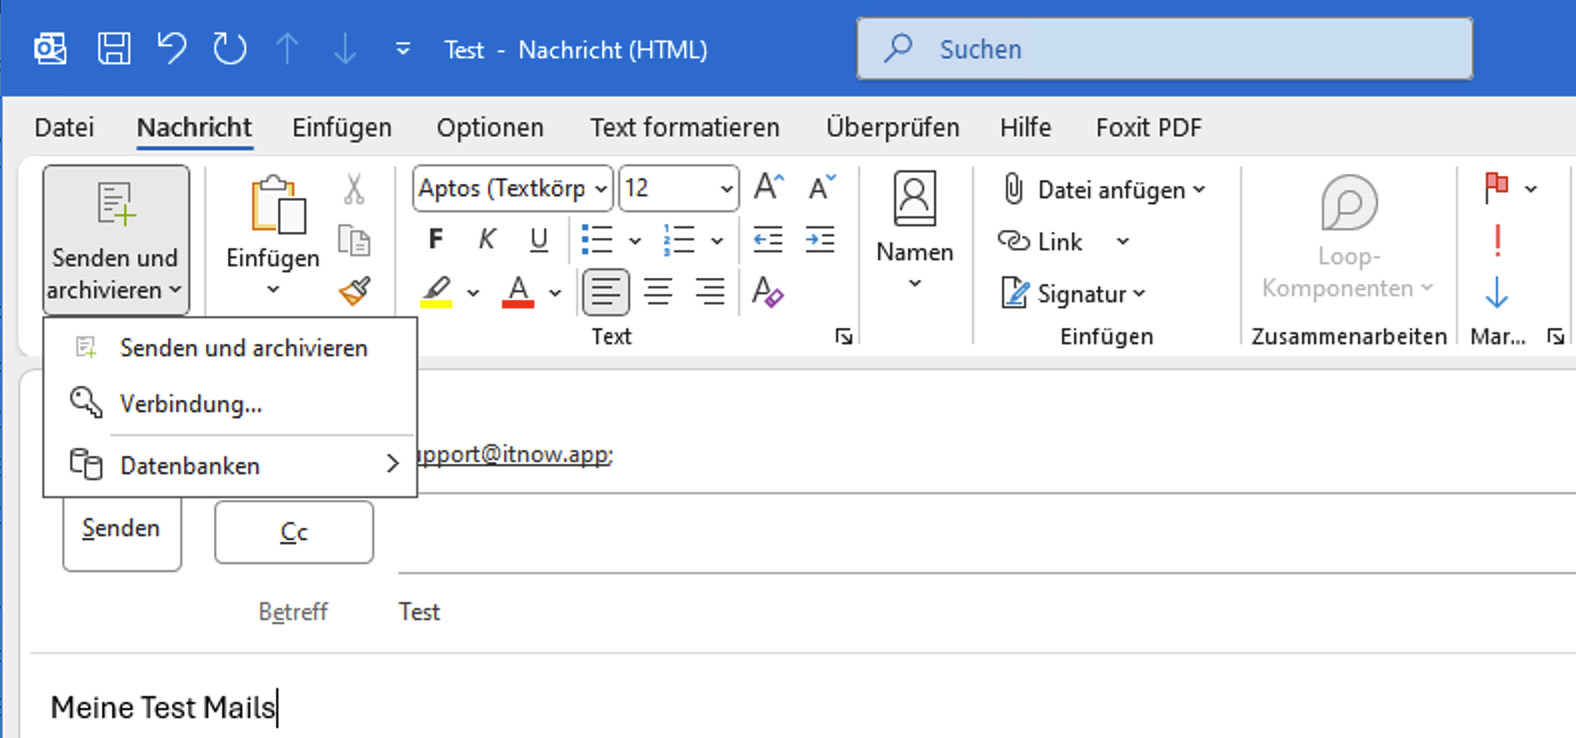This screenshot has height=738, width=1576.
Task: Click the increase font size icon
Action: [x=768, y=188]
